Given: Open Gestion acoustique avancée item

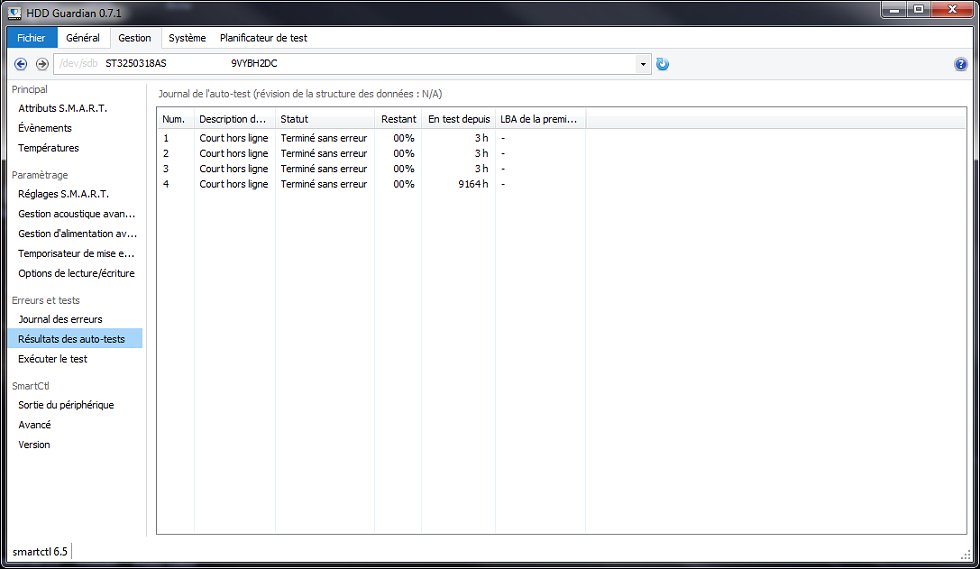Looking at the screenshot, I should [x=76, y=214].
